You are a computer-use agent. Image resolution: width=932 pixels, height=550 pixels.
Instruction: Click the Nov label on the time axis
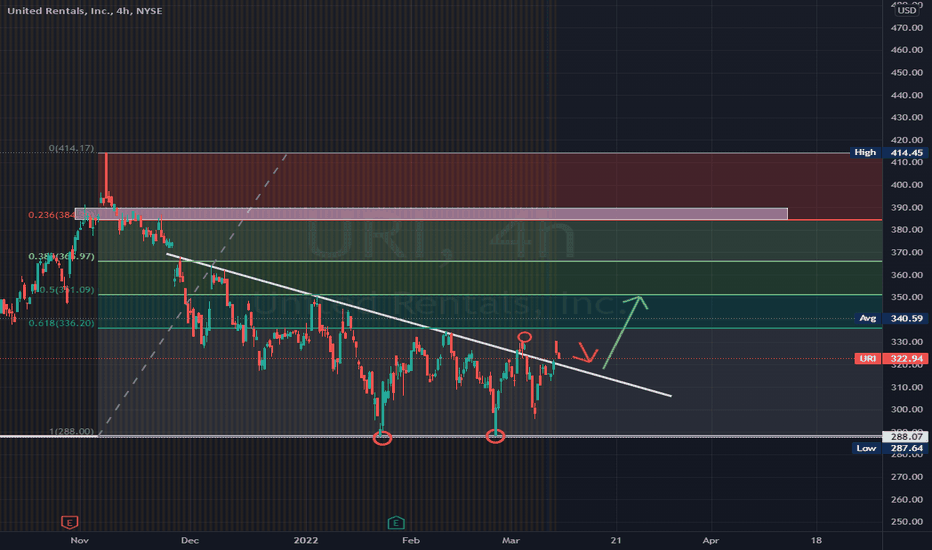pos(80,540)
